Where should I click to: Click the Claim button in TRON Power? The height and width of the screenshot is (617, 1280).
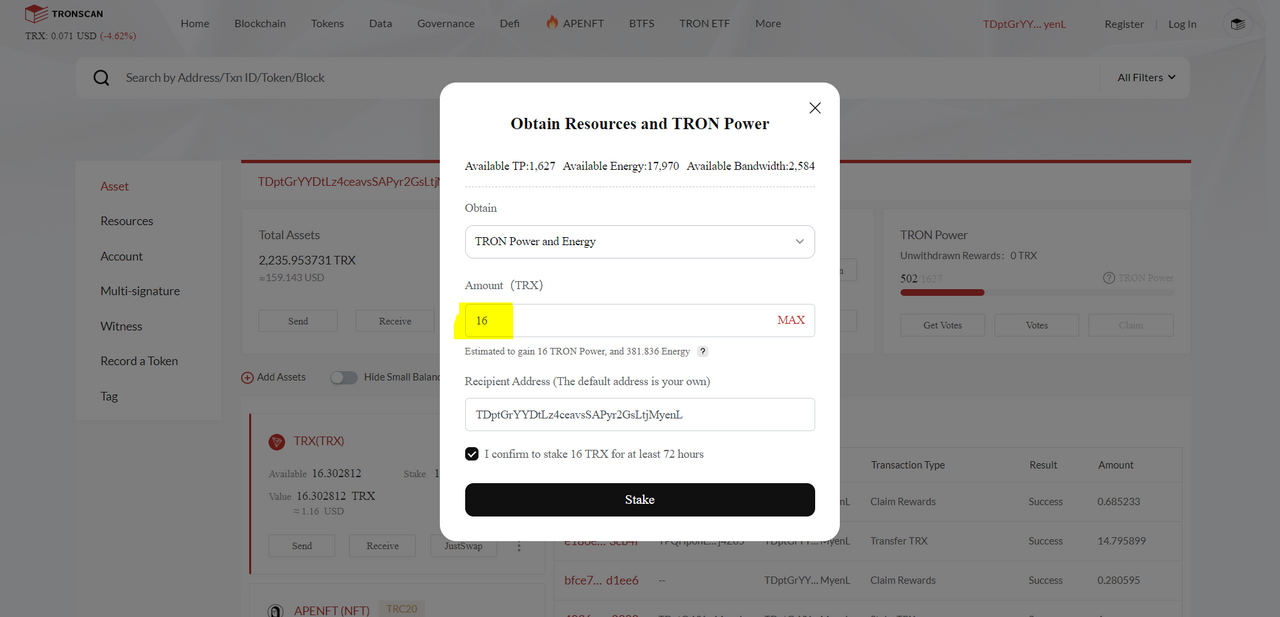[1130, 325]
